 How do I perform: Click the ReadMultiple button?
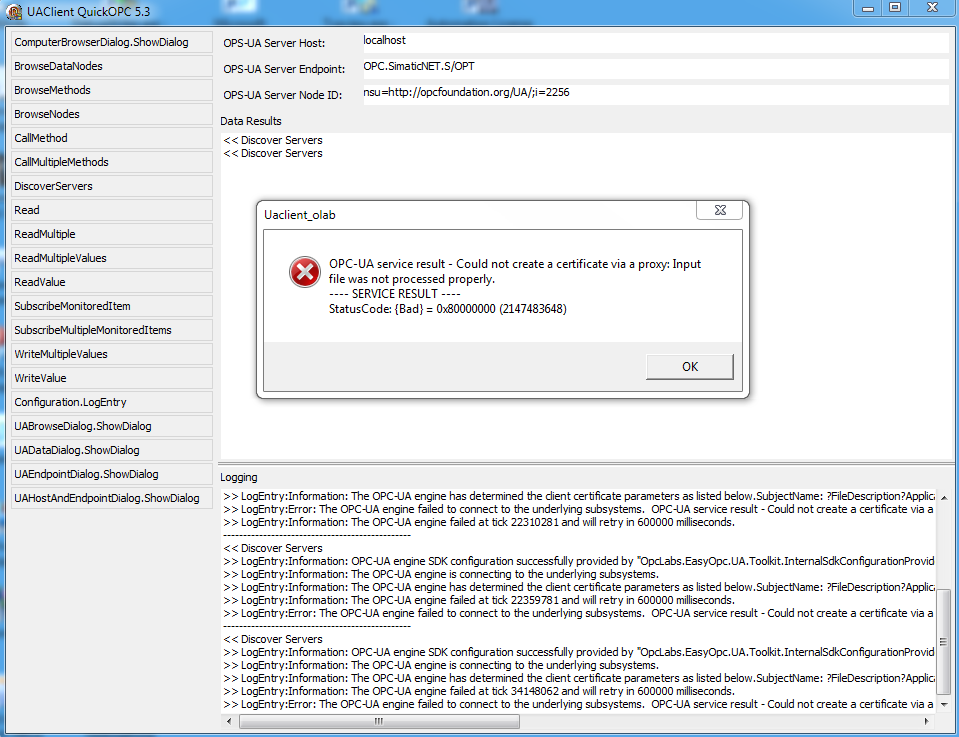pyautogui.click(x=112, y=234)
